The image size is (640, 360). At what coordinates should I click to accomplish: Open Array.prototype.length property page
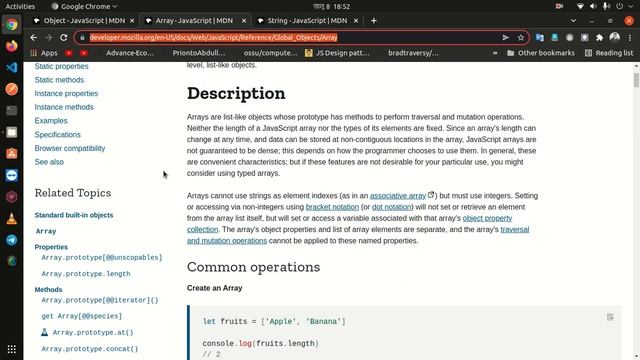86,274
